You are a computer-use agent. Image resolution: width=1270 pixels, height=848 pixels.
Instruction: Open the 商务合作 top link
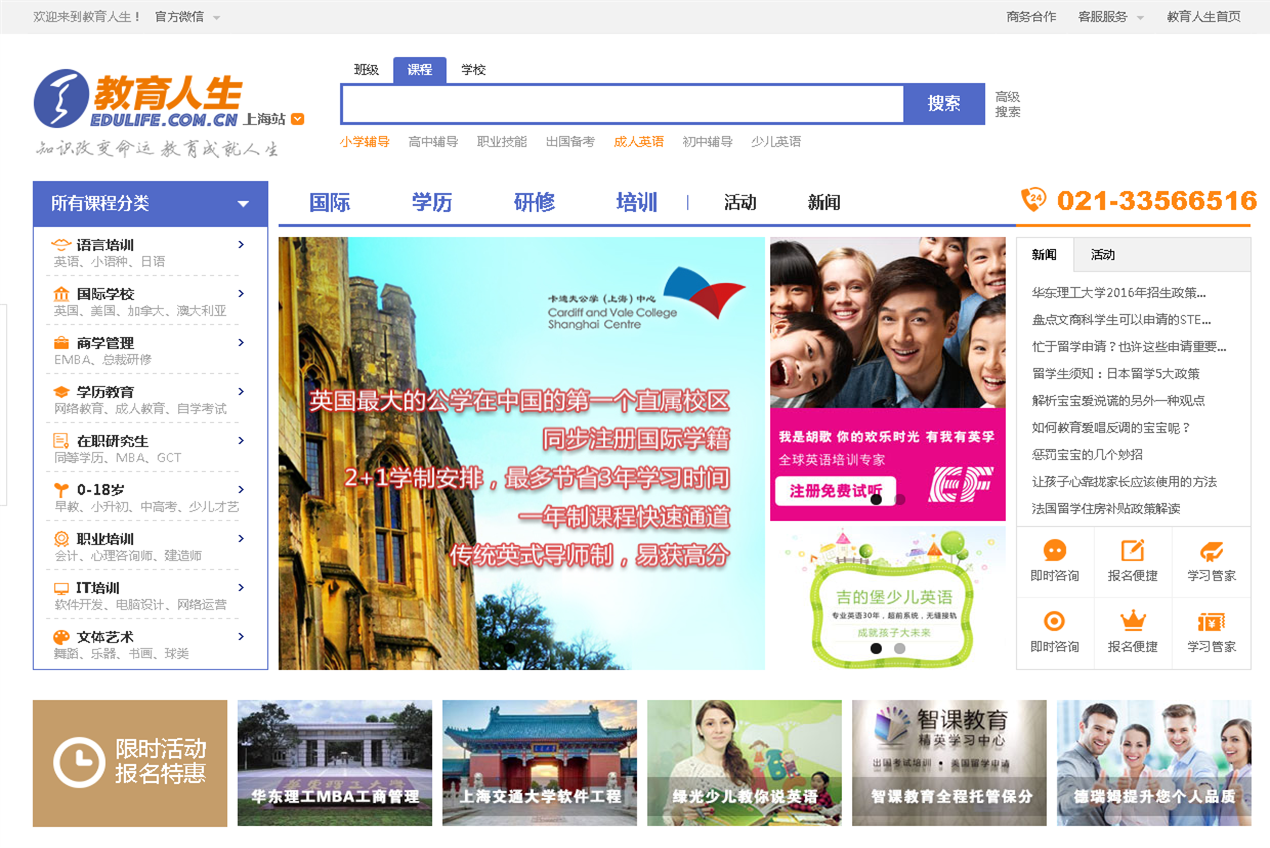1031,17
